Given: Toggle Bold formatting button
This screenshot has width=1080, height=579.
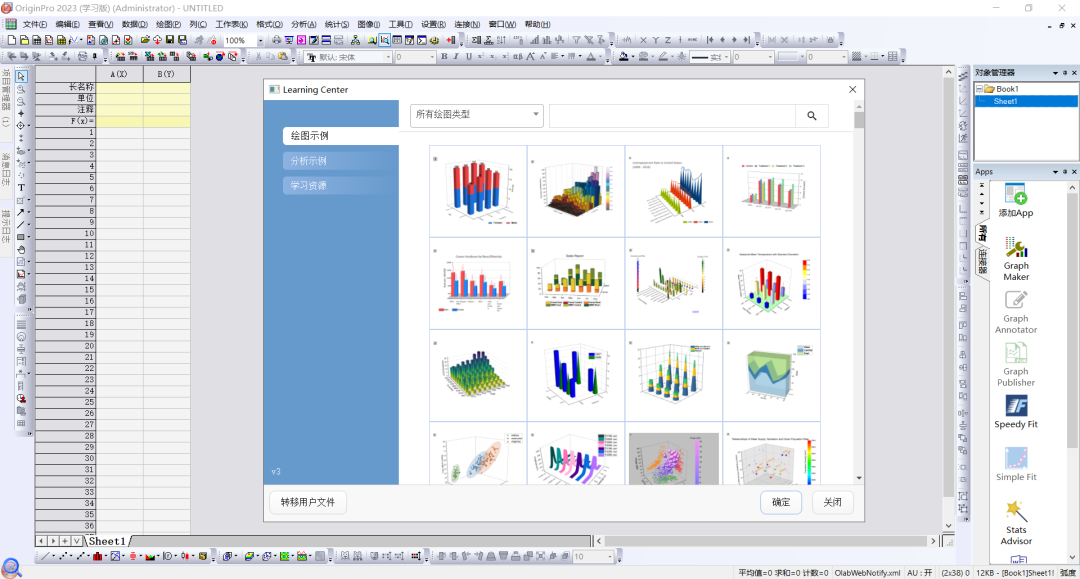Looking at the screenshot, I should (x=444, y=57).
